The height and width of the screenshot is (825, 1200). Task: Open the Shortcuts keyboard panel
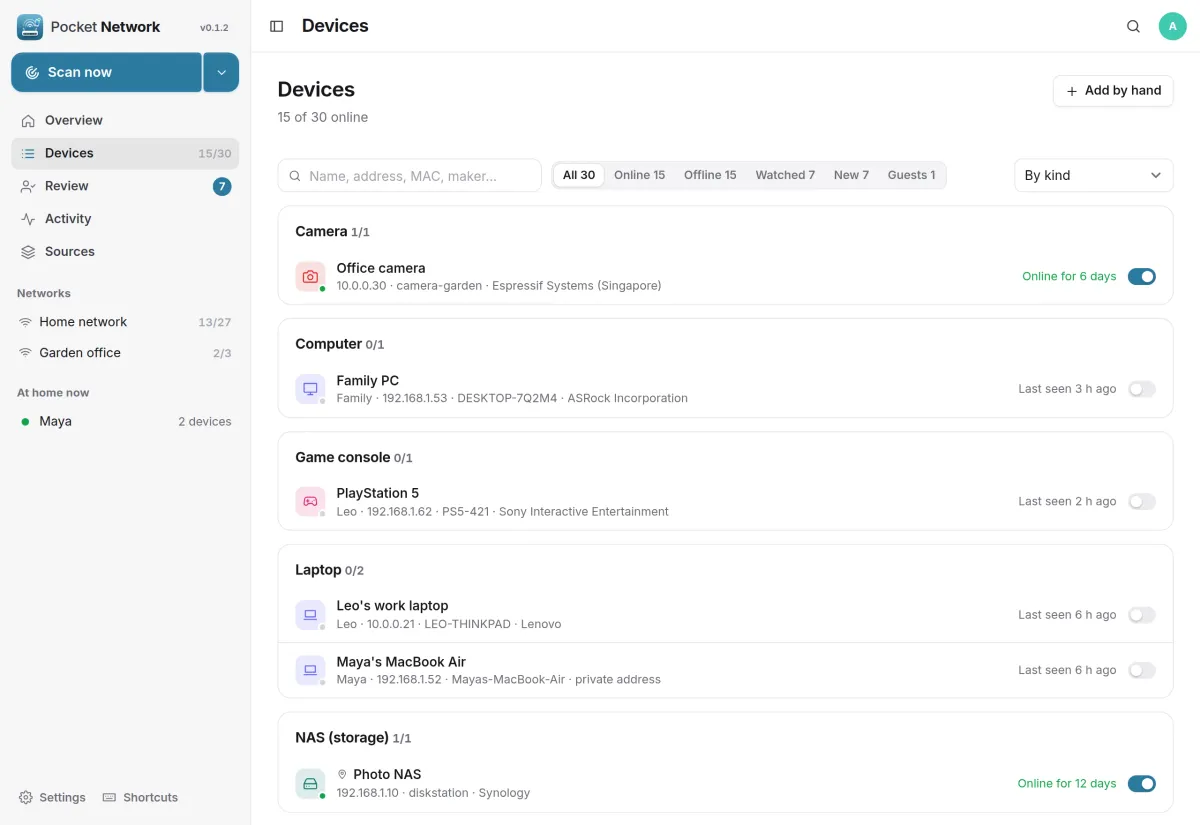(140, 797)
